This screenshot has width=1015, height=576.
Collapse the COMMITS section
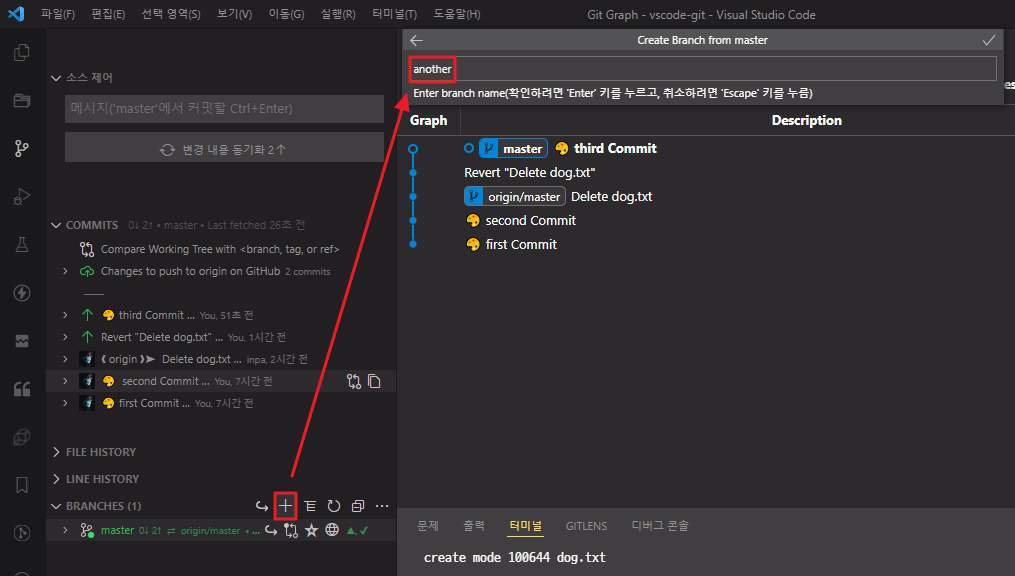click(x=56, y=225)
